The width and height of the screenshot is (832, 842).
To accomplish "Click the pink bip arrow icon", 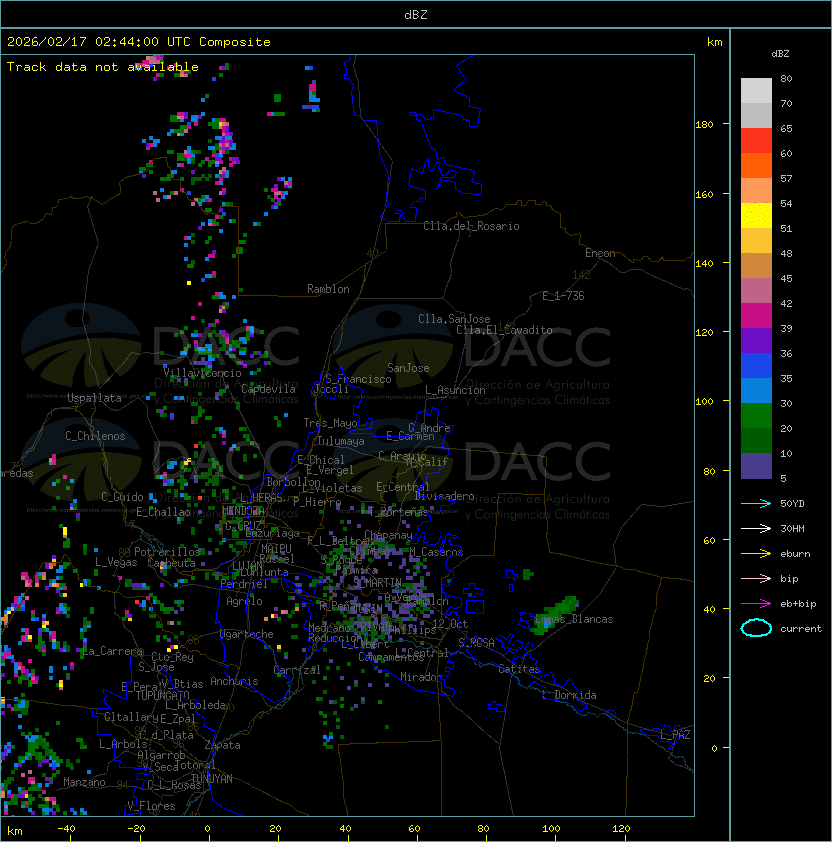I will (756, 579).
